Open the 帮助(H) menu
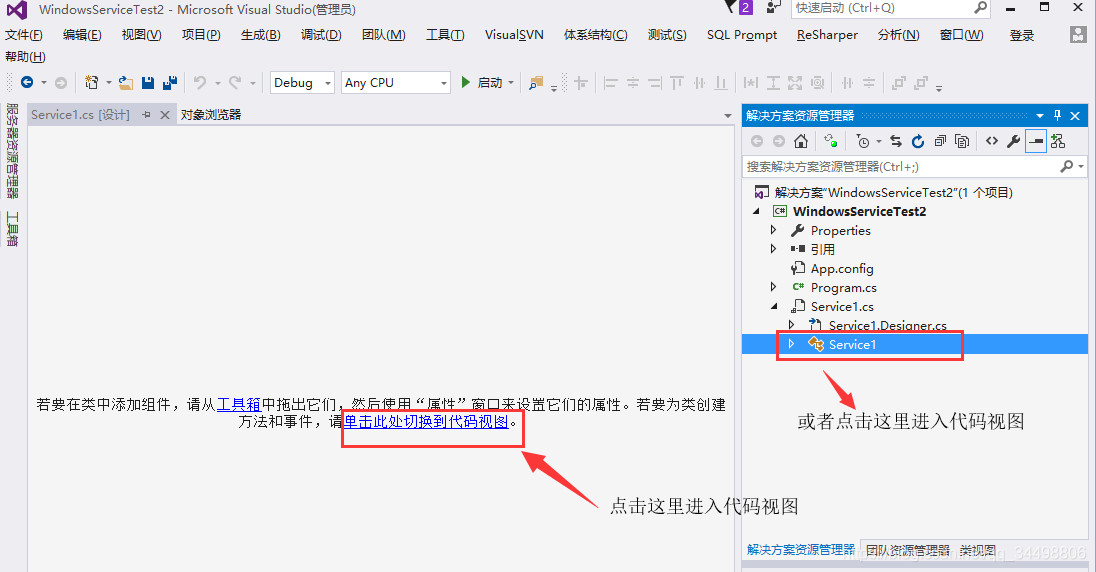1096x572 pixels. point(25,57)
